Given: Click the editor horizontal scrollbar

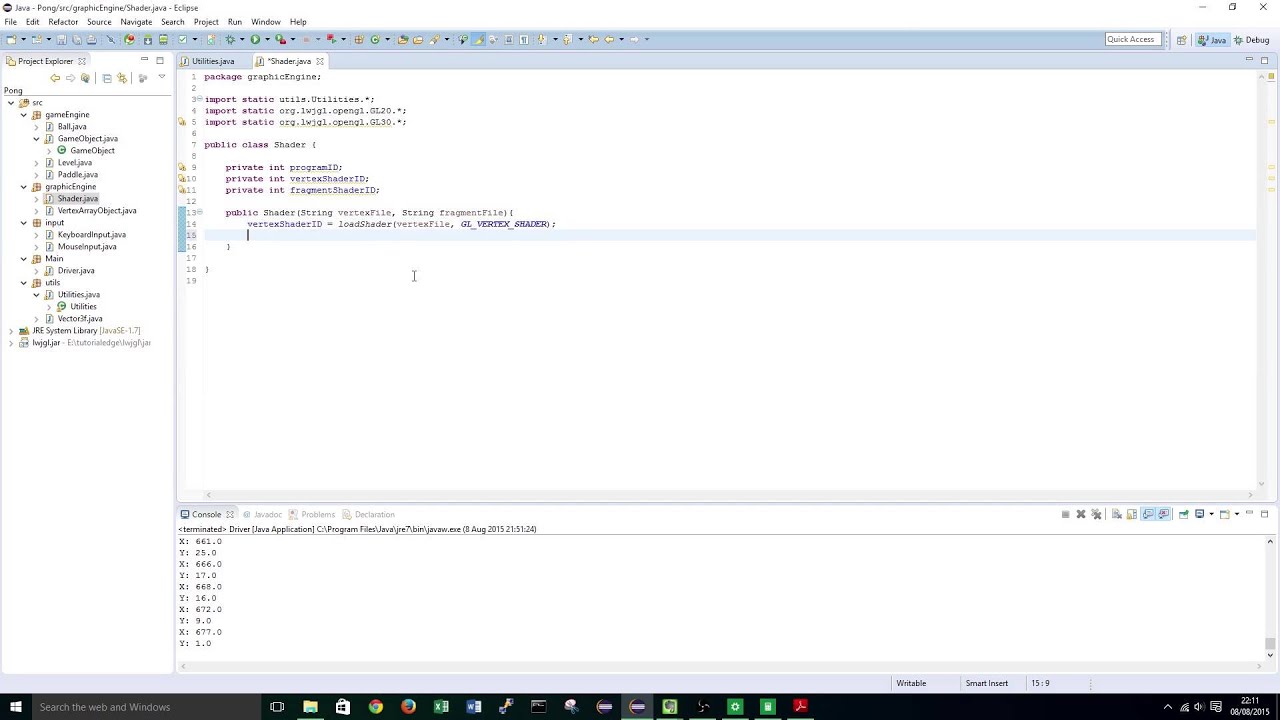Looking at the screenshot, I should (730, 495).
